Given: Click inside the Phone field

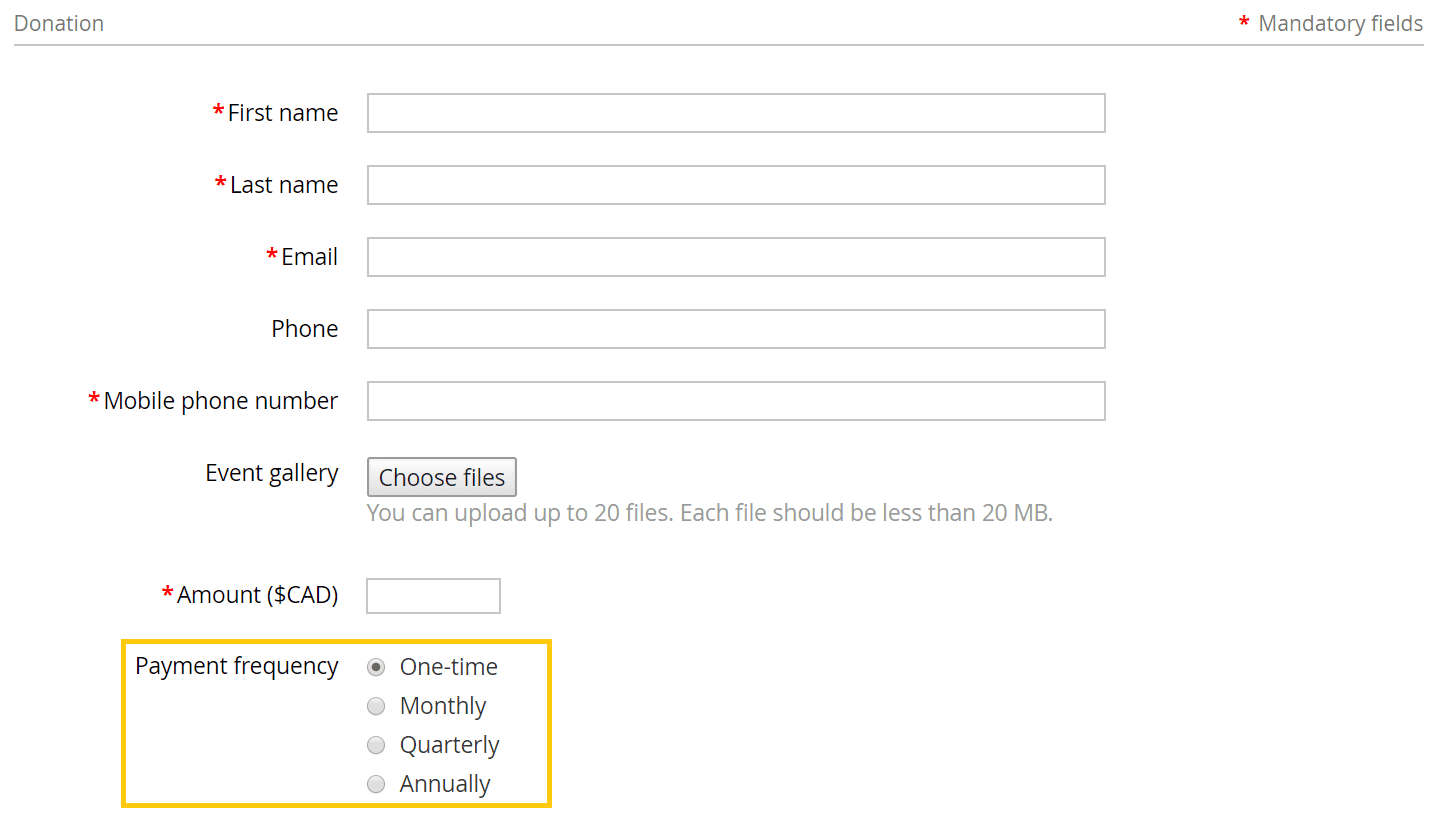Looking at the screenshot, I should click(735, 329).
